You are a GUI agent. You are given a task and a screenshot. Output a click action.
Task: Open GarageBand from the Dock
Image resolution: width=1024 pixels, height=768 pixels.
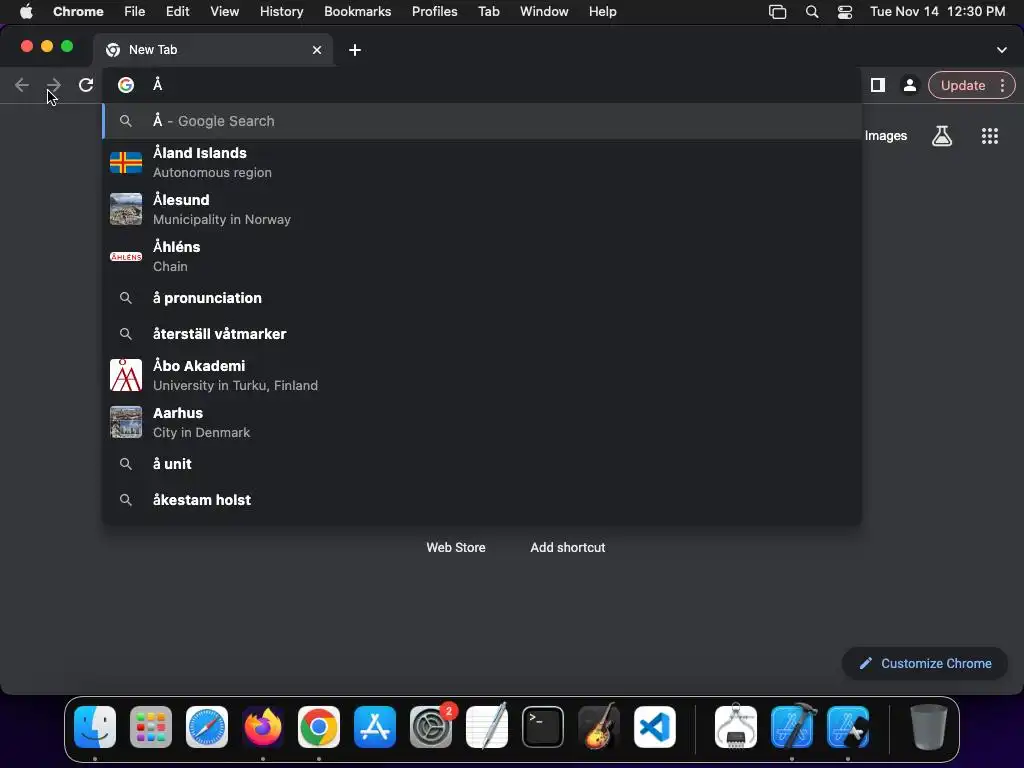click(x=599, y=726)
